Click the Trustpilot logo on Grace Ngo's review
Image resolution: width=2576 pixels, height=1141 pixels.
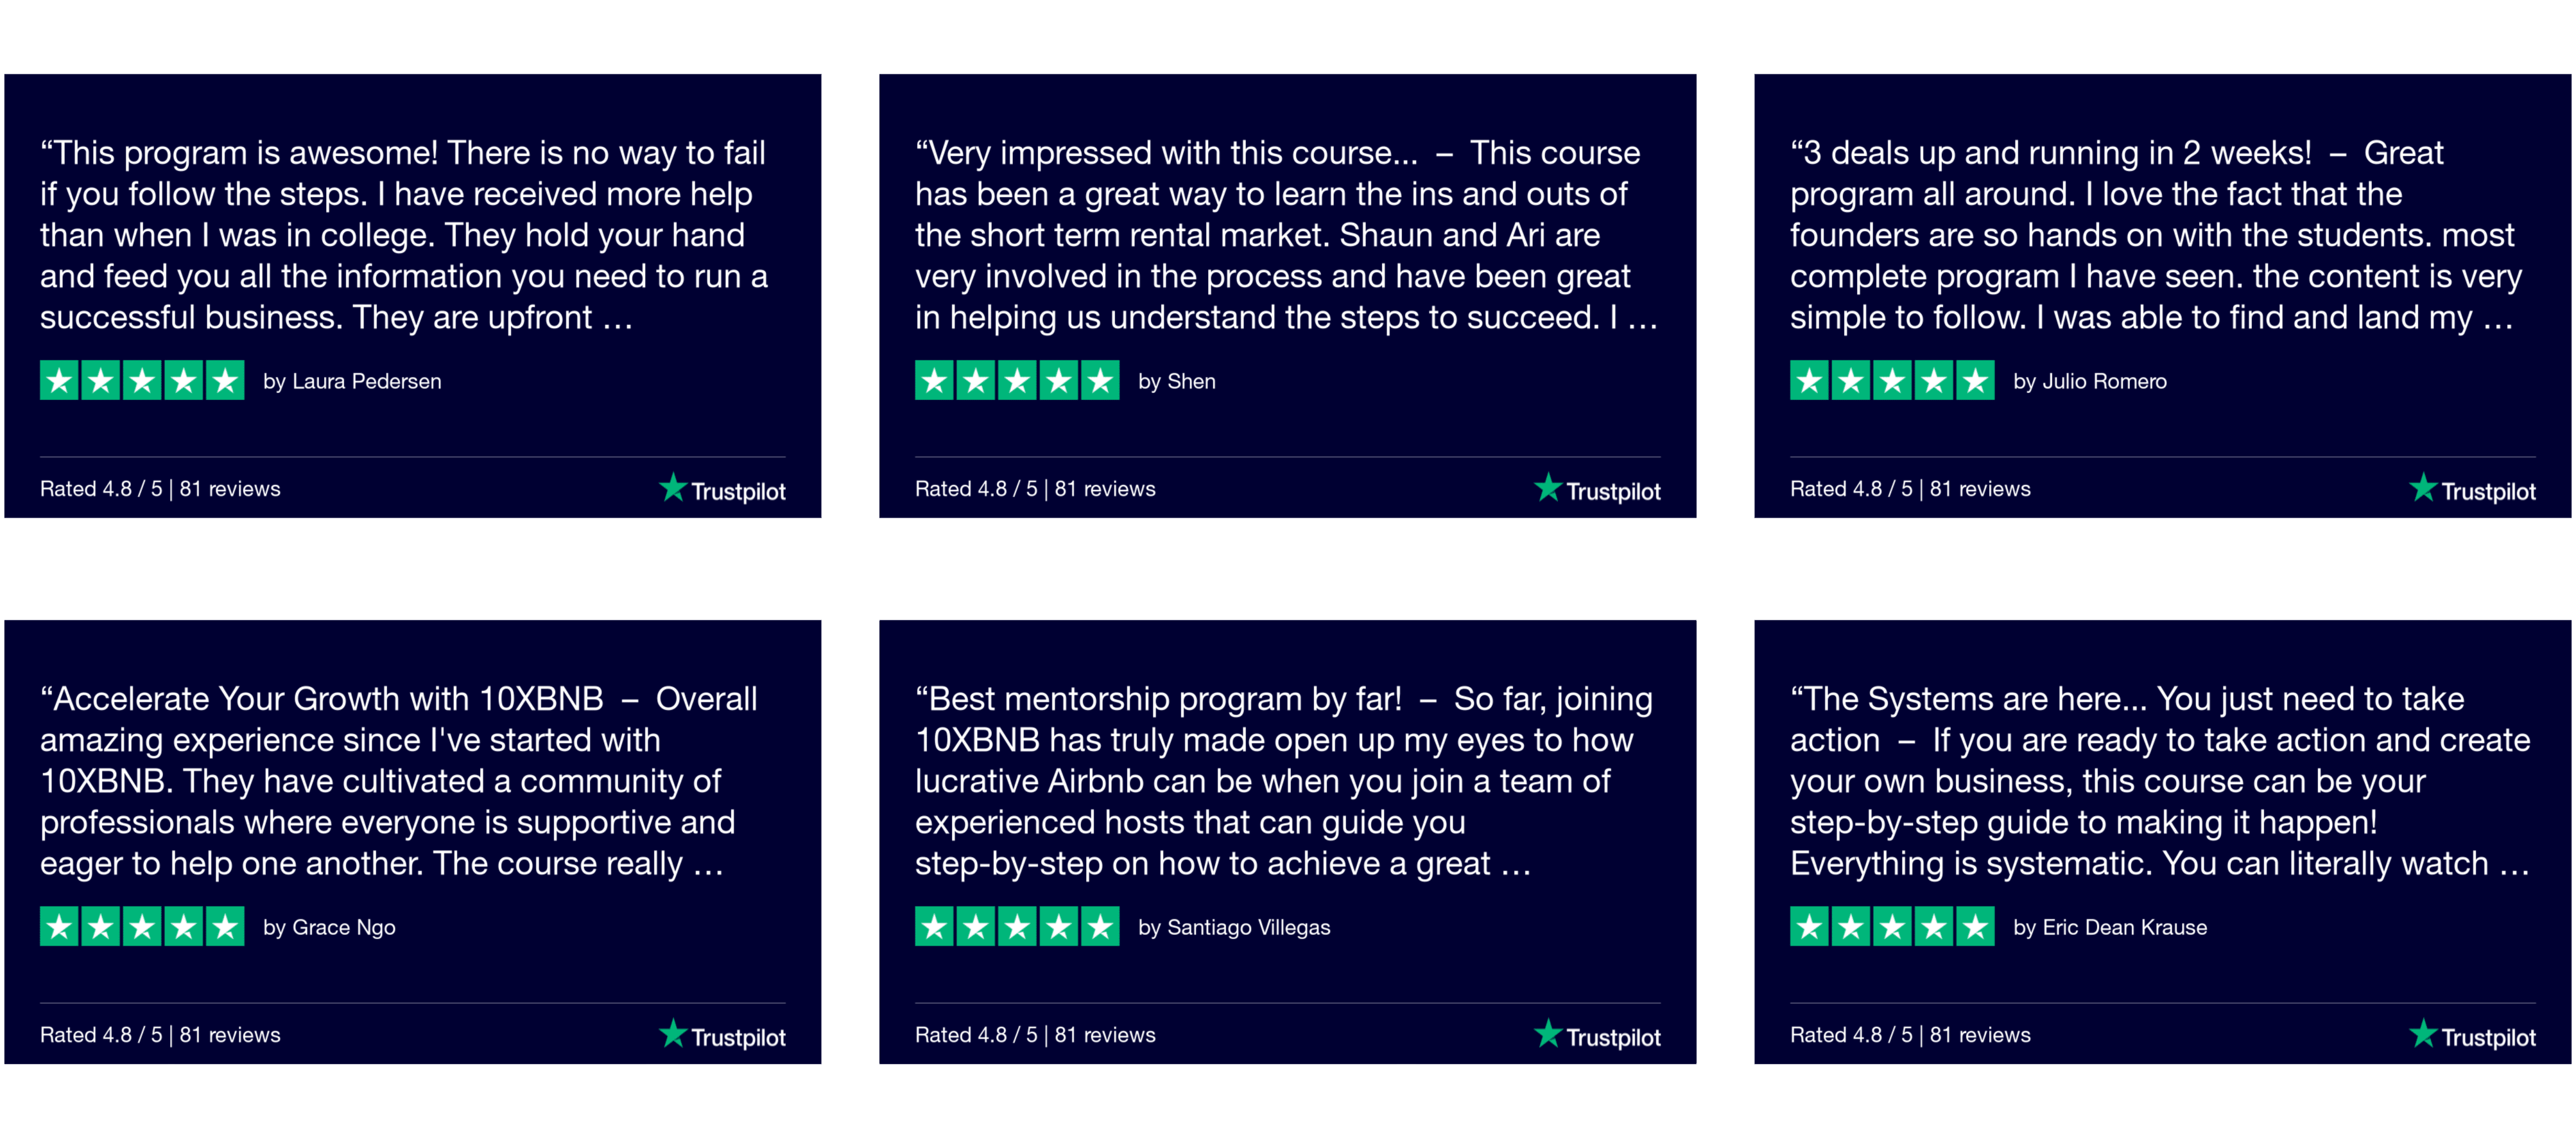tap(723, 1035)
